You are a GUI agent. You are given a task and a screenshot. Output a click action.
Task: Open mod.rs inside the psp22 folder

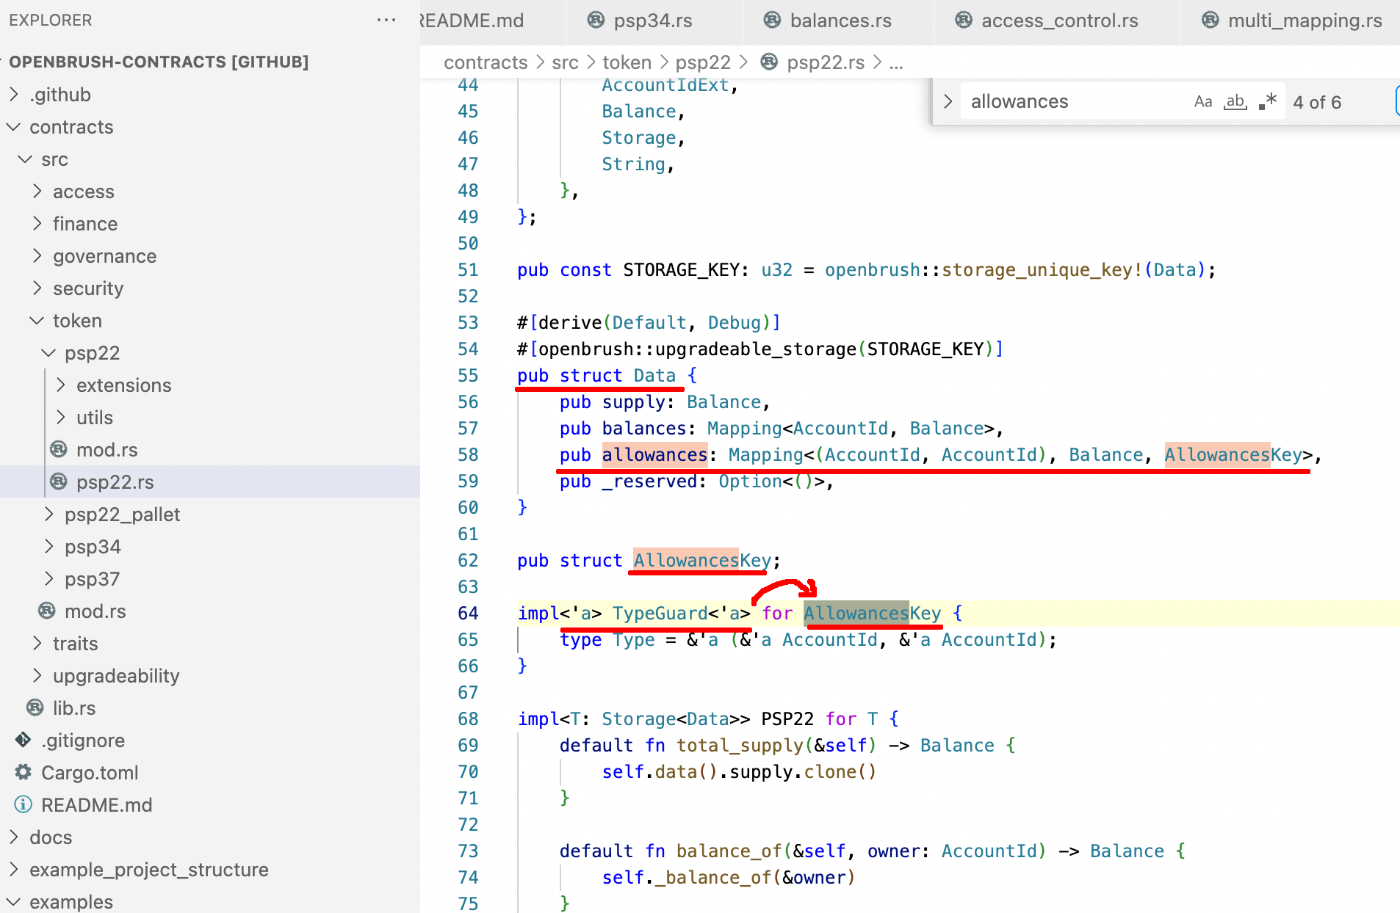(107, 450)
